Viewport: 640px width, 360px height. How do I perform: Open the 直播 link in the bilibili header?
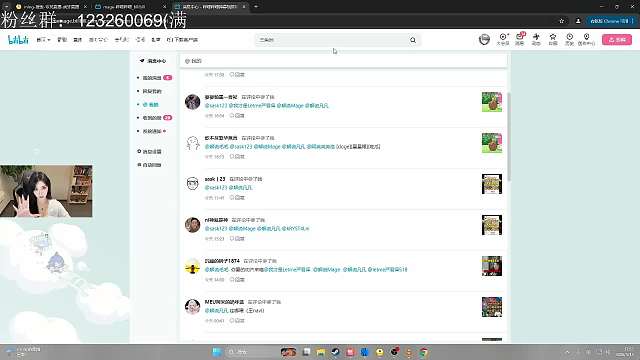pos(78,40)
